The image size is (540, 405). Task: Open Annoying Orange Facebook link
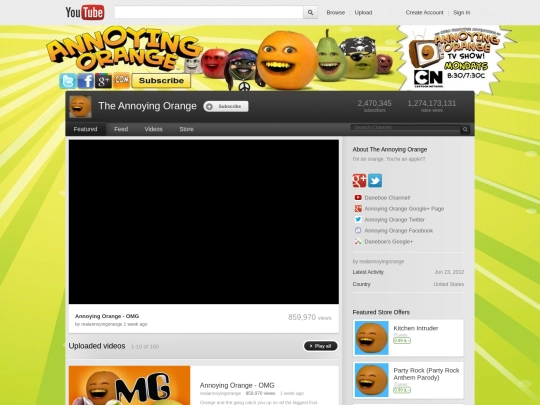(x=398, y=231)
